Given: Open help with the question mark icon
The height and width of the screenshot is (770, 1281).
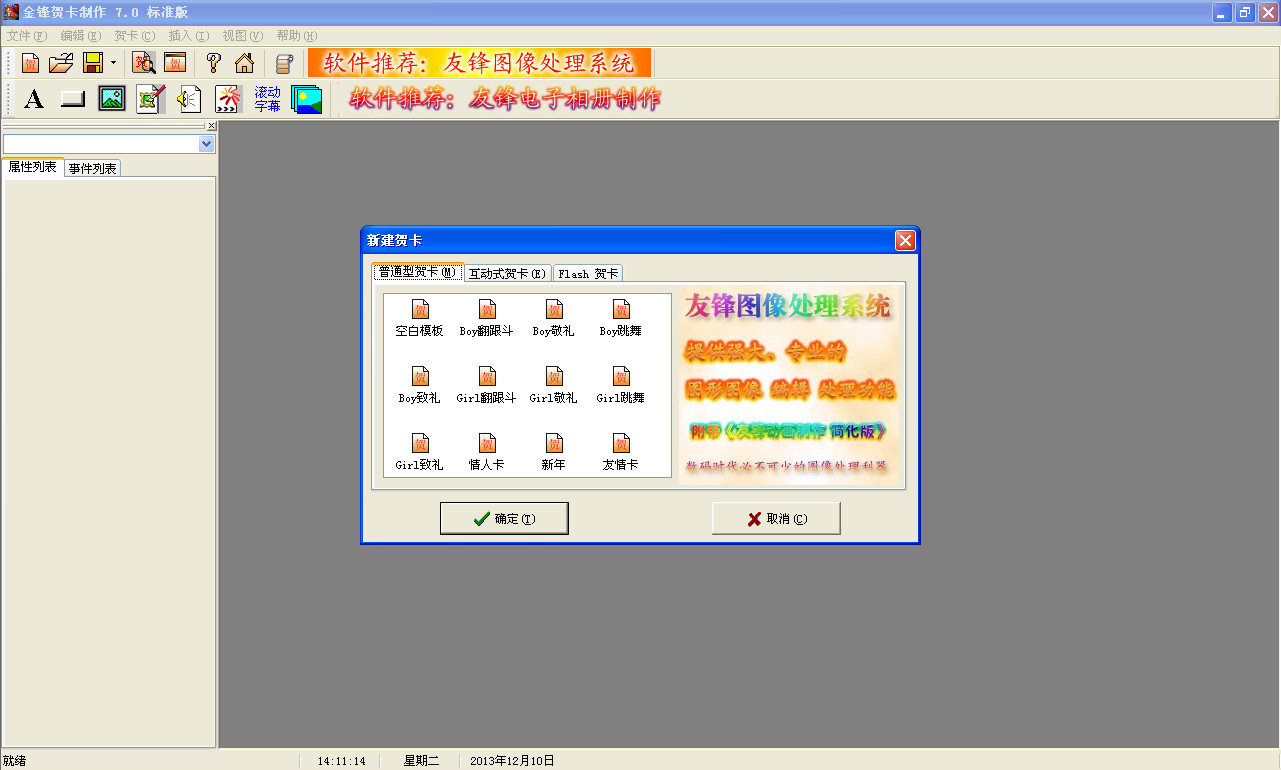Looking at the screenshot, I should tap(213, 63).
